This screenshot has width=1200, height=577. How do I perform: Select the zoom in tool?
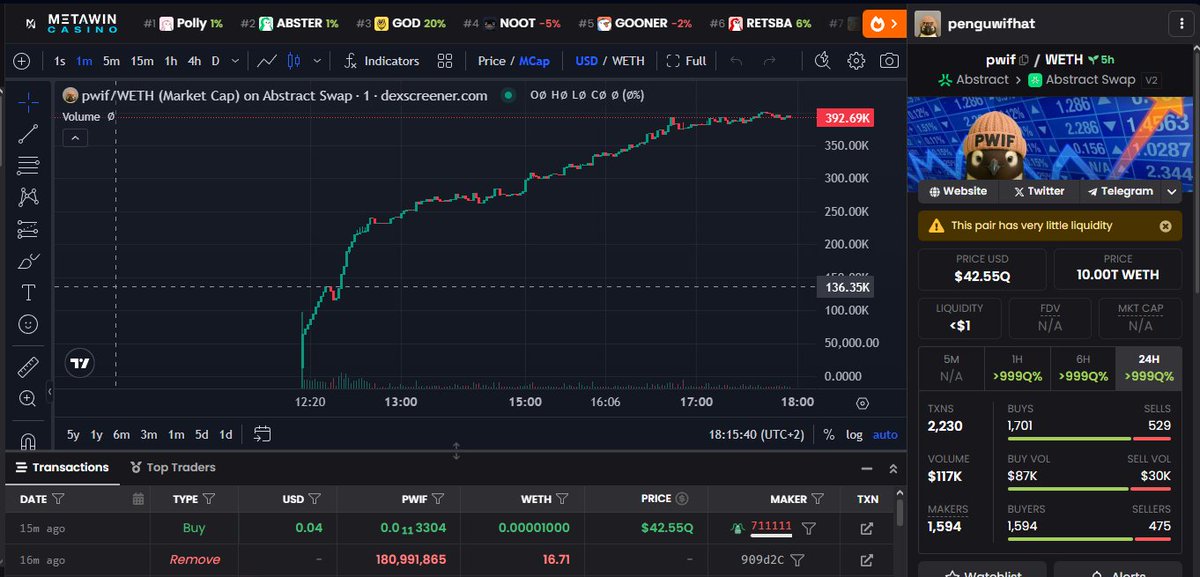[28, 399]
